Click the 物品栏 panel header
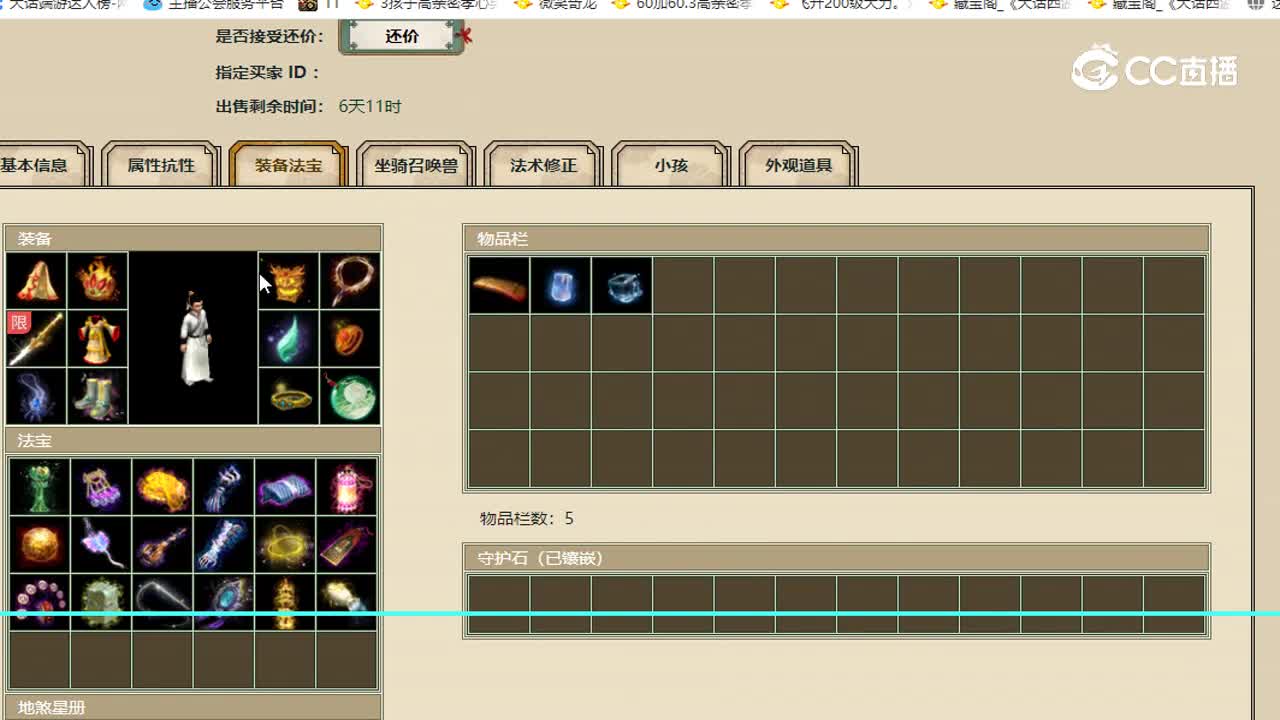The width and height of the screenshot is (1280, 720). [836, 239]
